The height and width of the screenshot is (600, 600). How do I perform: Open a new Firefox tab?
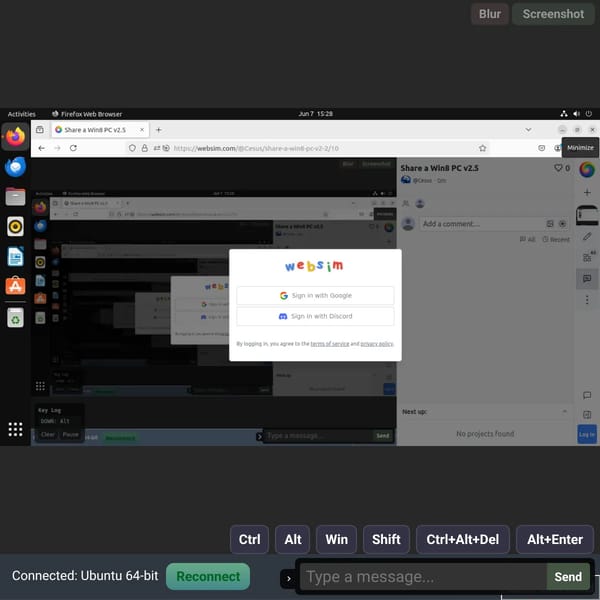[x=158, y=130]
